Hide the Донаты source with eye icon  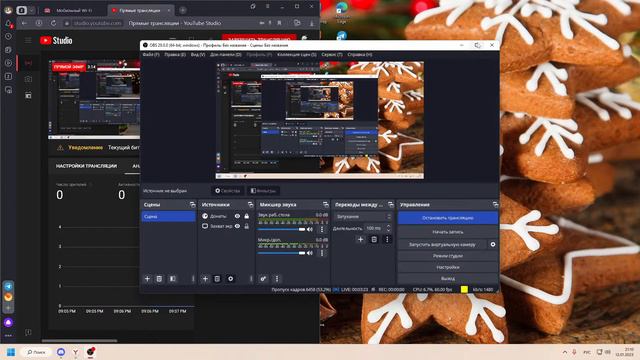(x=237, y=216)
